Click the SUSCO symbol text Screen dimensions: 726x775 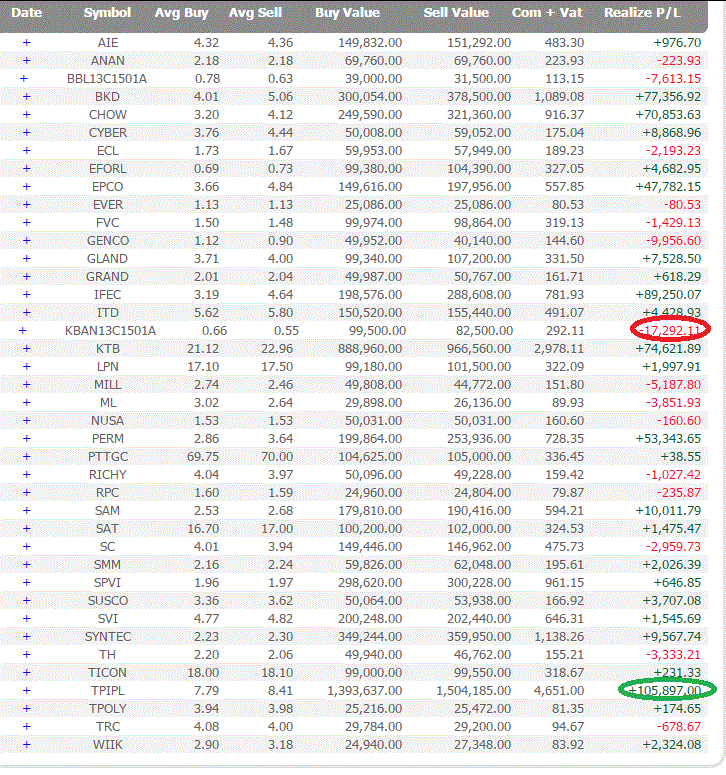108,601
